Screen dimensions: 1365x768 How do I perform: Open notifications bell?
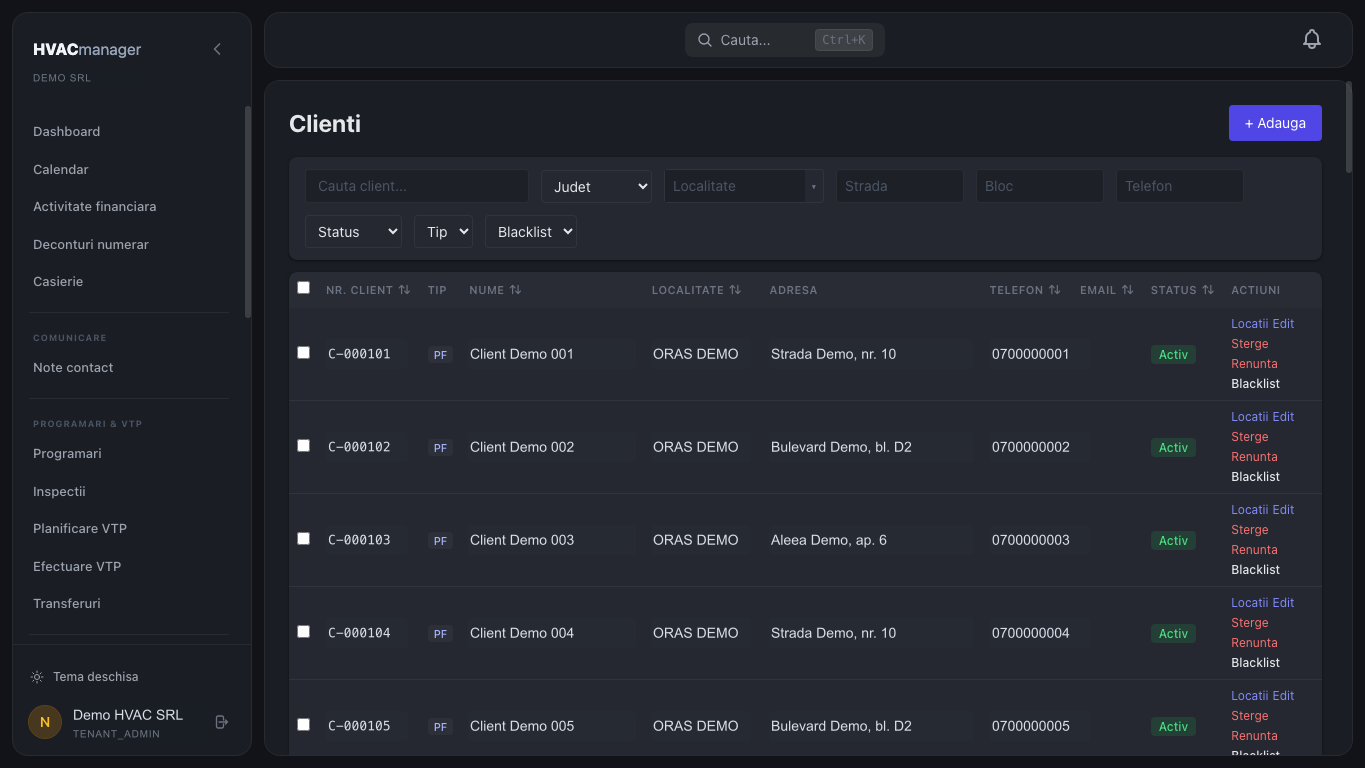click(x=1312, y=39)
